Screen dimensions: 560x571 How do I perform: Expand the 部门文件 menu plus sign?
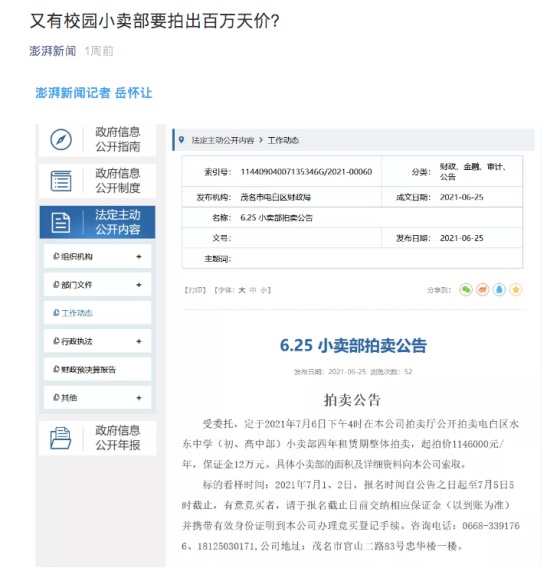coord(139,285)
